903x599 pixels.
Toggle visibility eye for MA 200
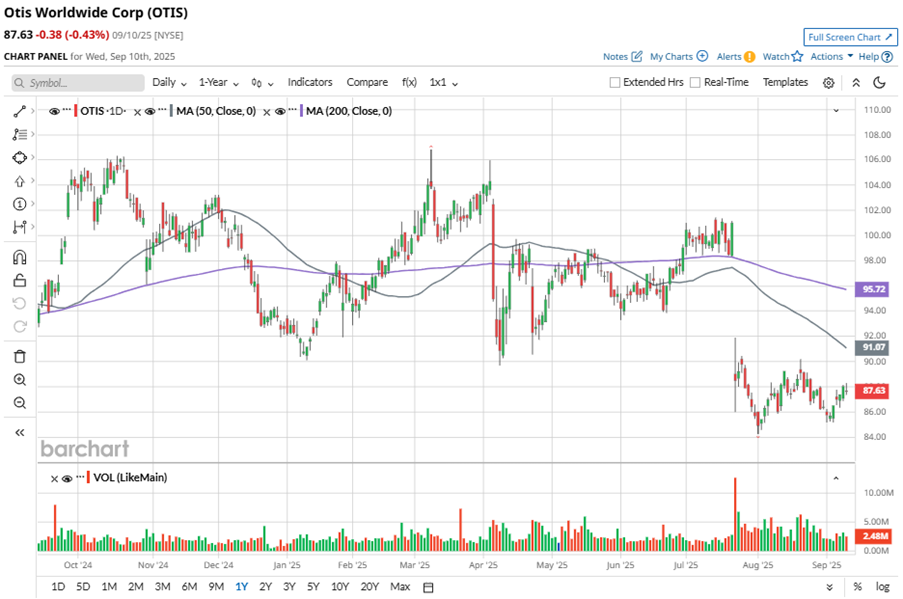[x=280, y=111]
